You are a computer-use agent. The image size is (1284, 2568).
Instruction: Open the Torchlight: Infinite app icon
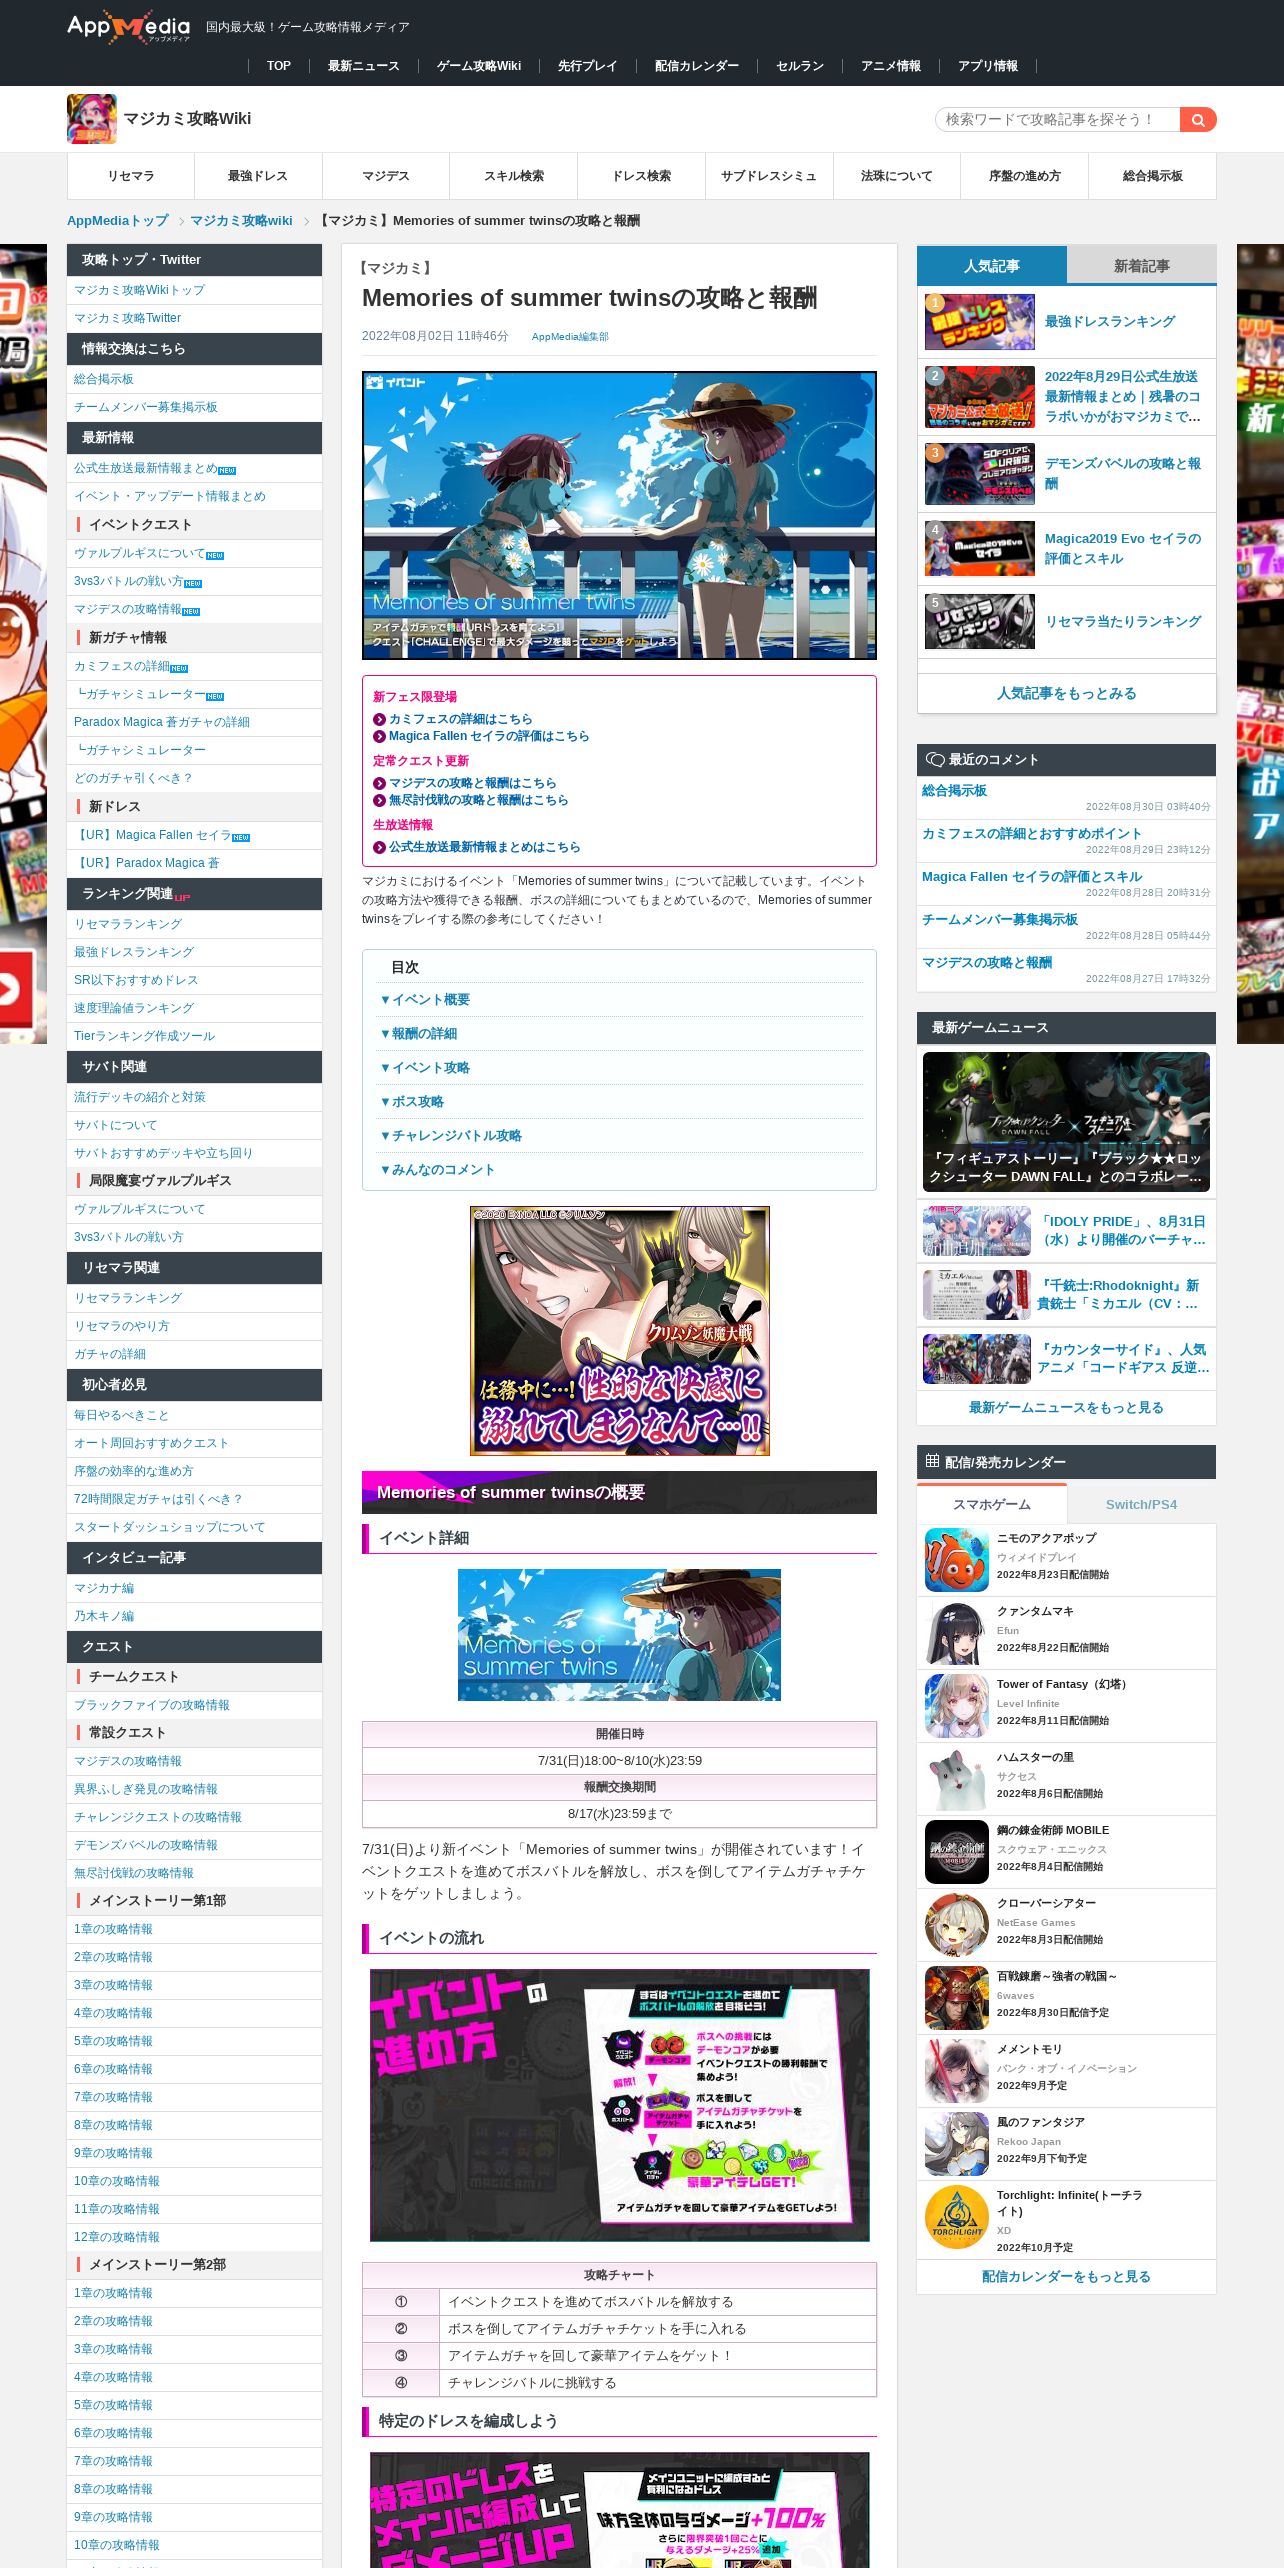click(x=956, y=2217)
